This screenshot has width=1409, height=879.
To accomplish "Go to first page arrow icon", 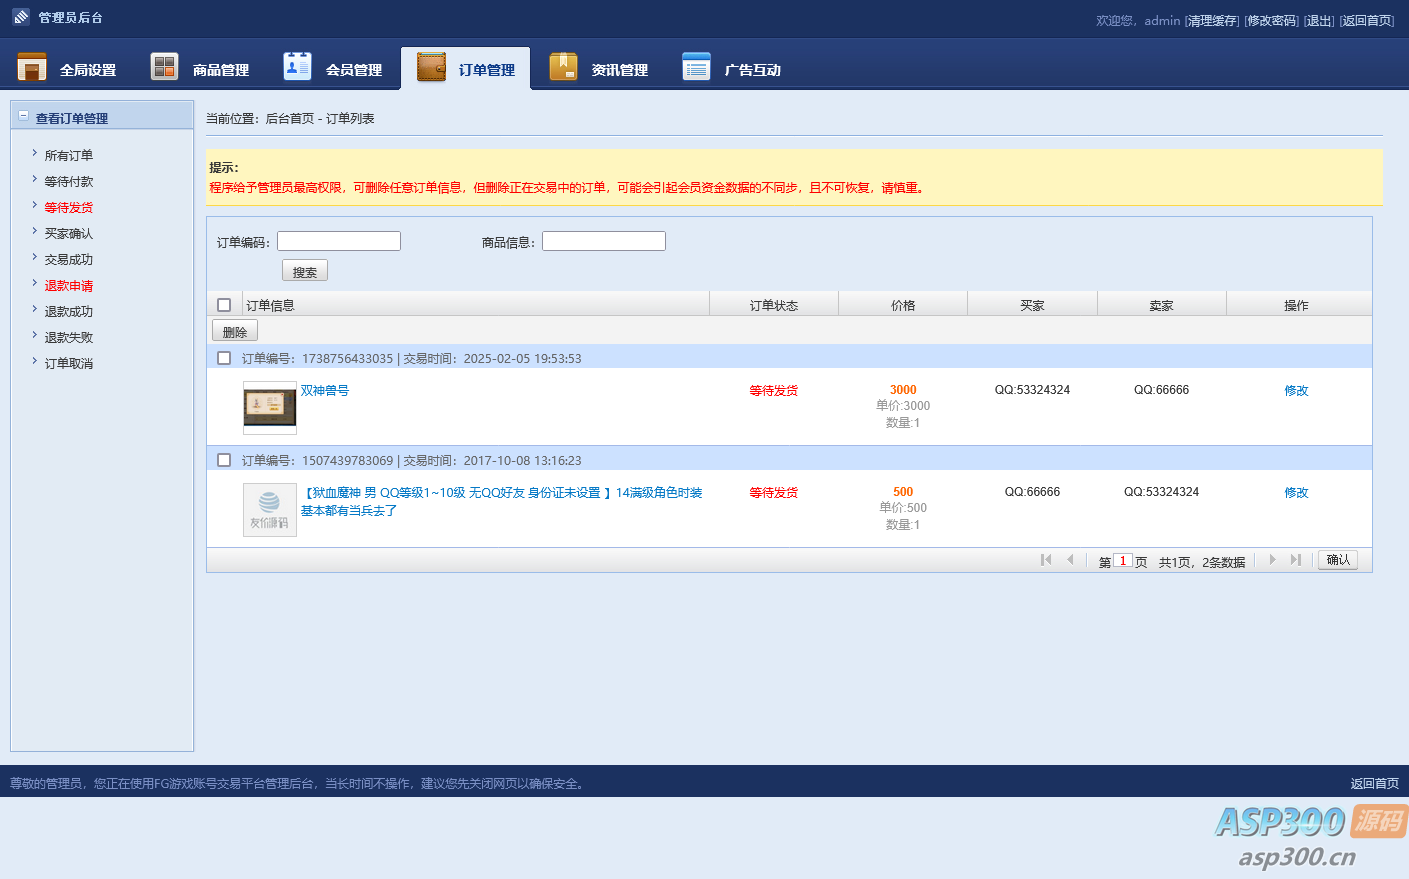I will point(1046,560).
